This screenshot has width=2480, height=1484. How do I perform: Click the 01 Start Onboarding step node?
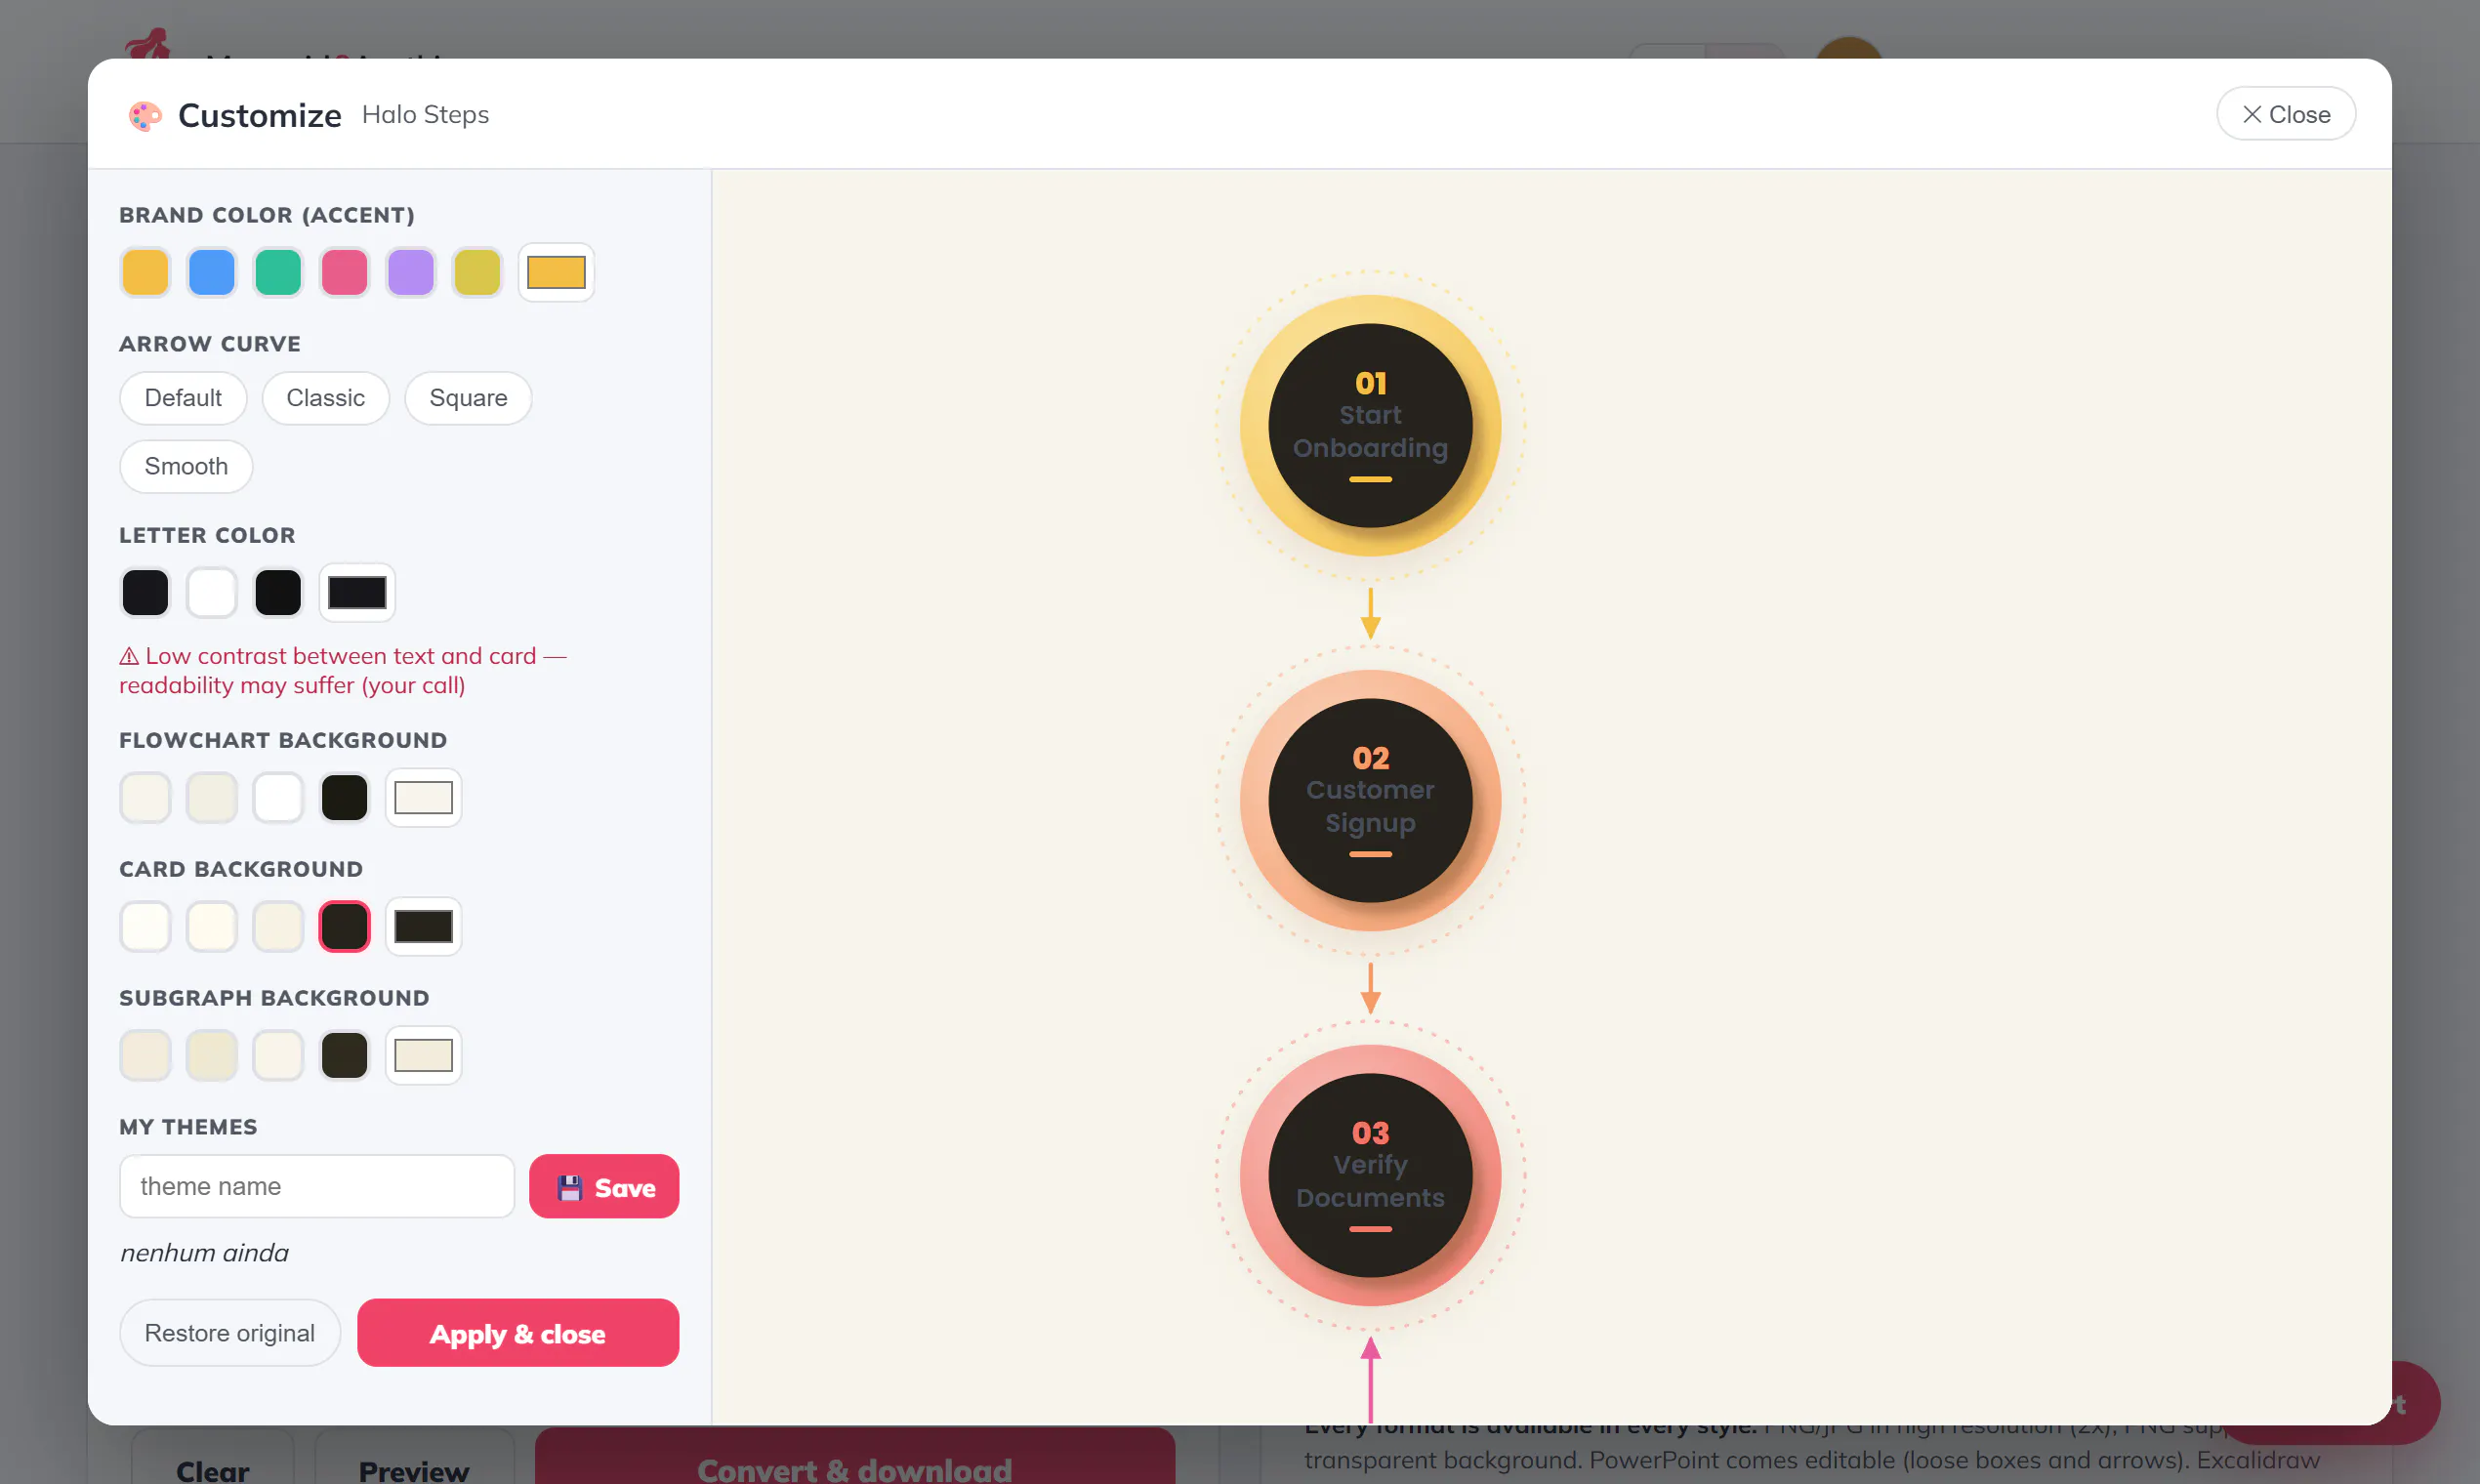pos(1370,426)
